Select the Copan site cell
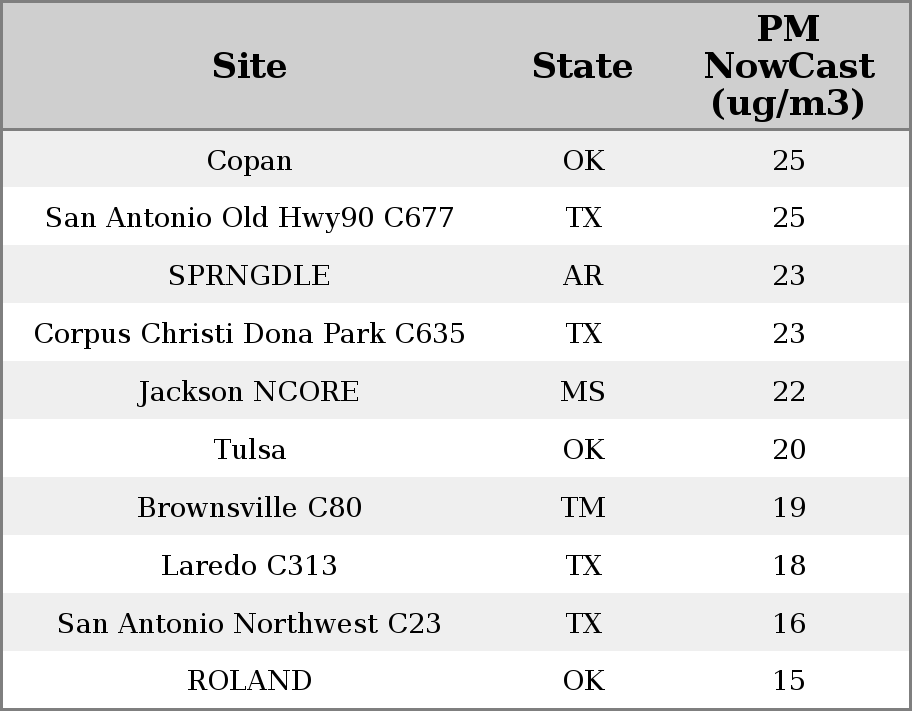 [x=249, y=160]
